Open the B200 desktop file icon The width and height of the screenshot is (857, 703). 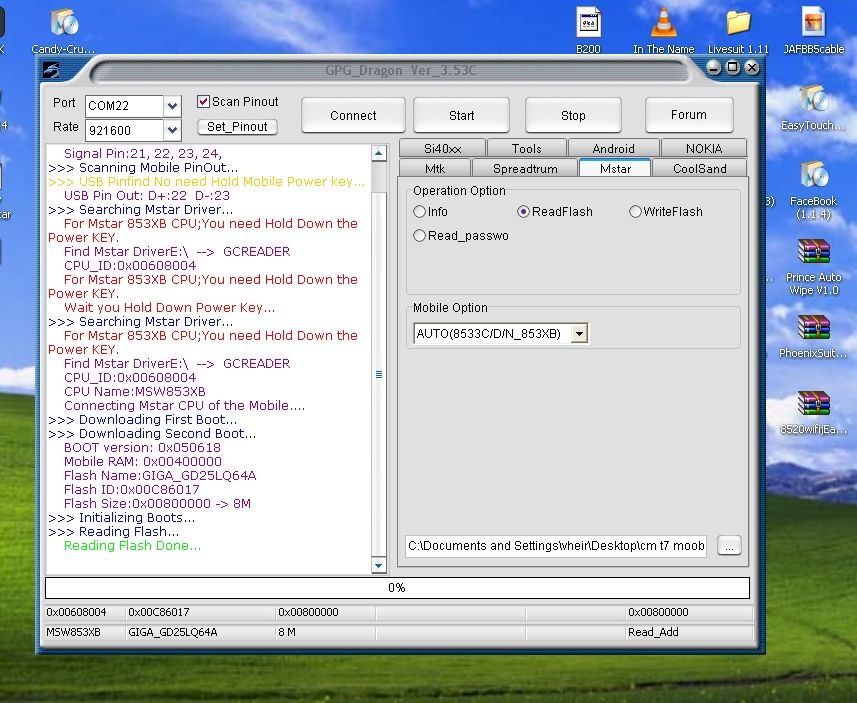(x=589, y=23)
